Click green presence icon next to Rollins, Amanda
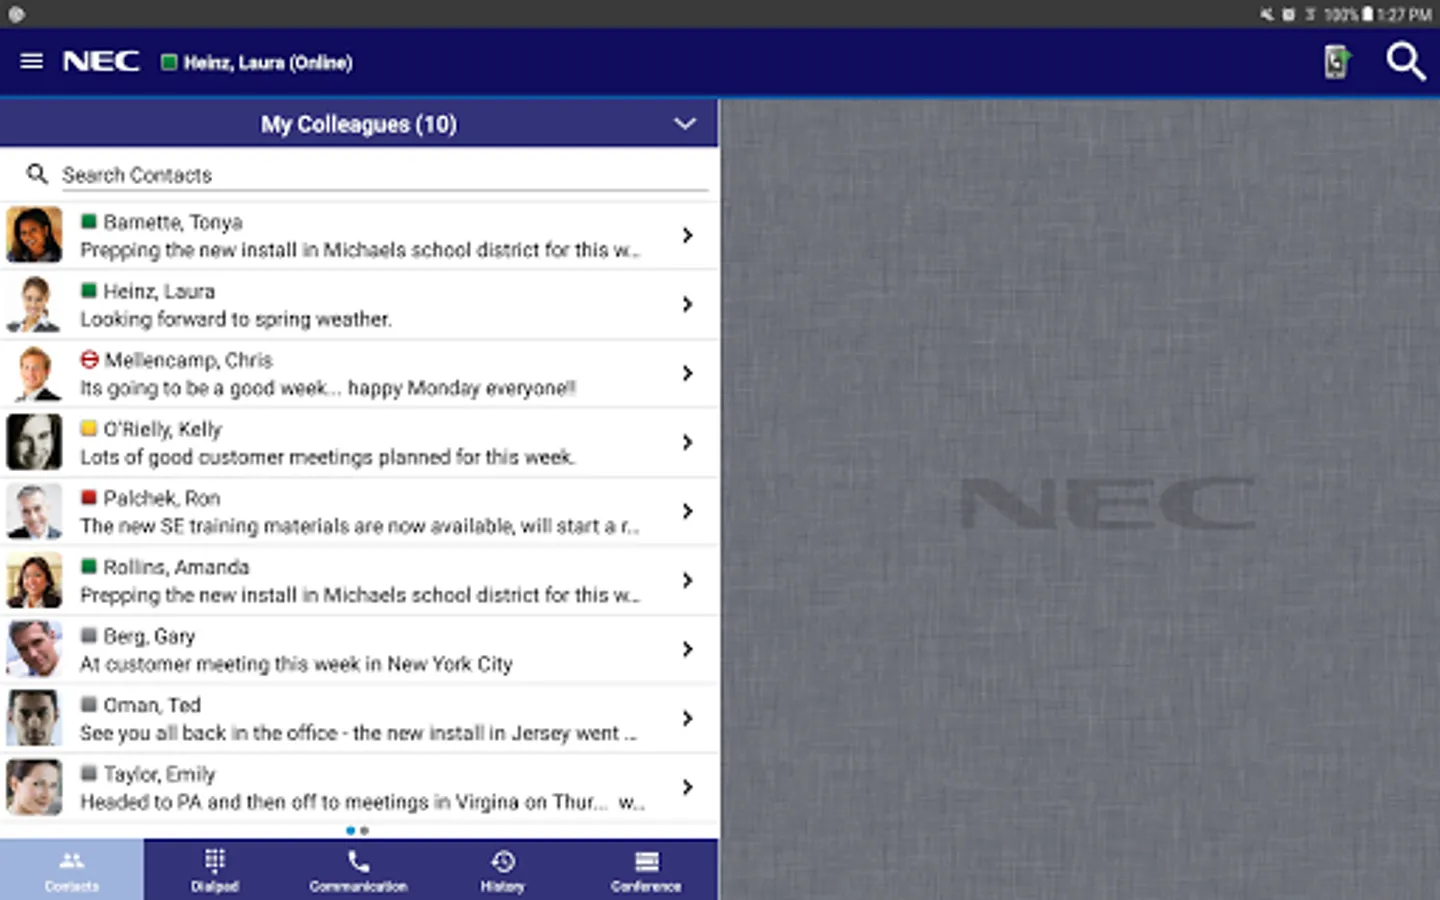The image size is (1440, 900). [x=89, y=566]
